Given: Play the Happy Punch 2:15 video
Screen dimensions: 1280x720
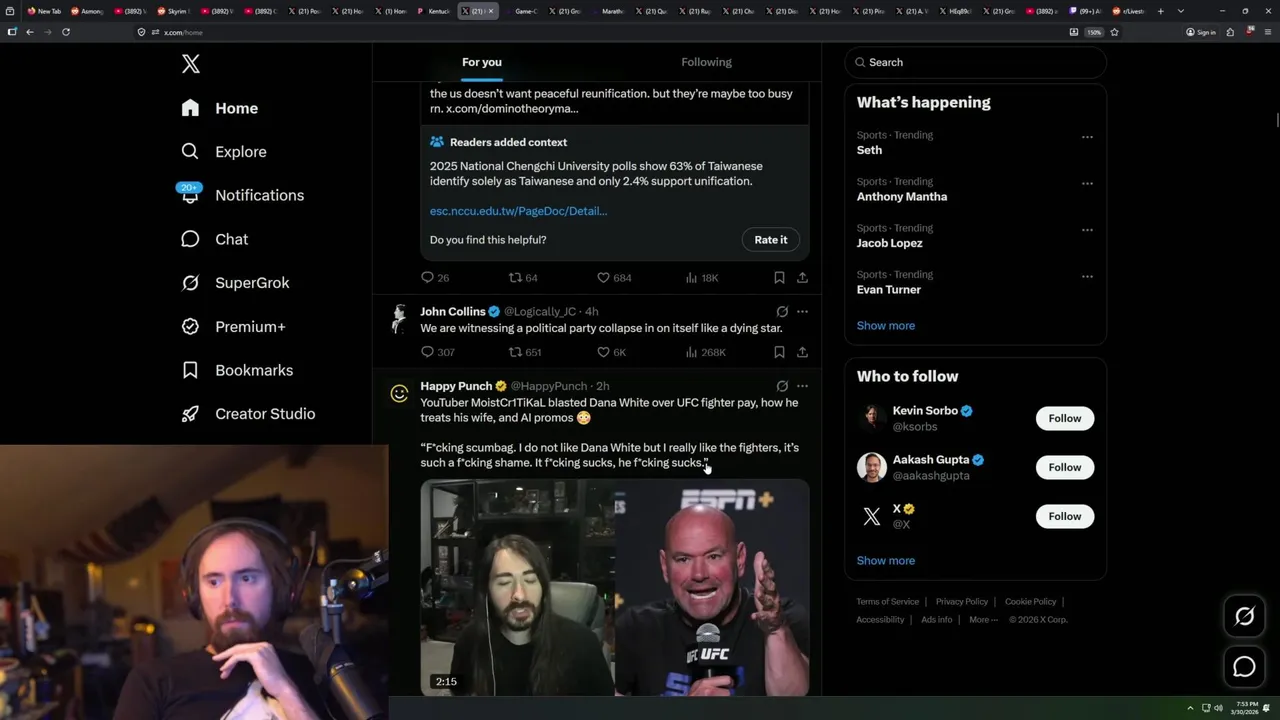Looking at the screenshot, I should tap(615, 587).
